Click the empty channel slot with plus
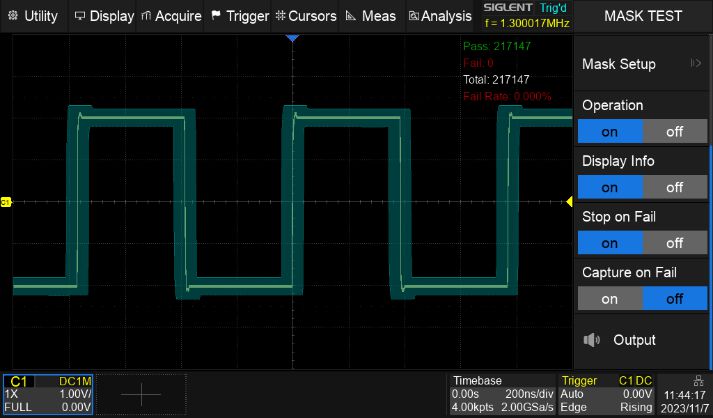 pyautogui.click(x=141, y=394)
